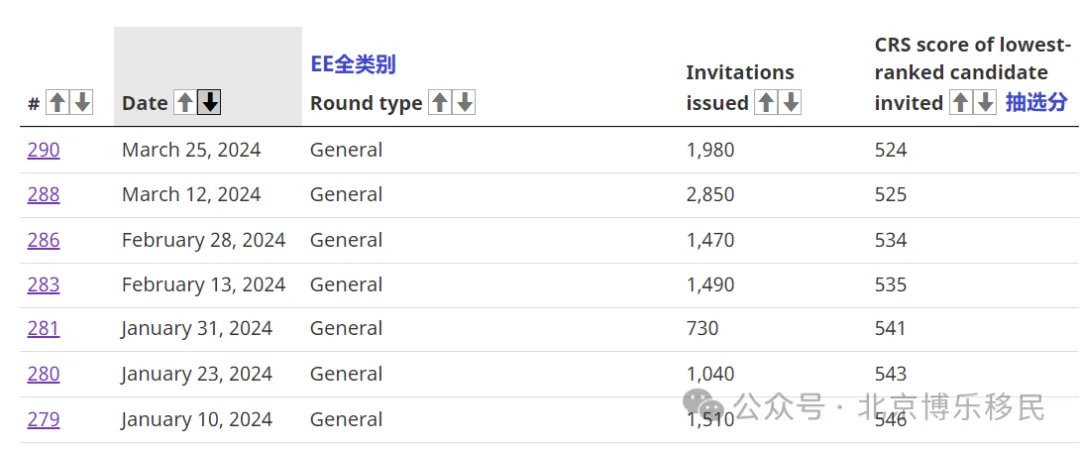
Task: Open draw round 288 link
Action: click(43, 195)
